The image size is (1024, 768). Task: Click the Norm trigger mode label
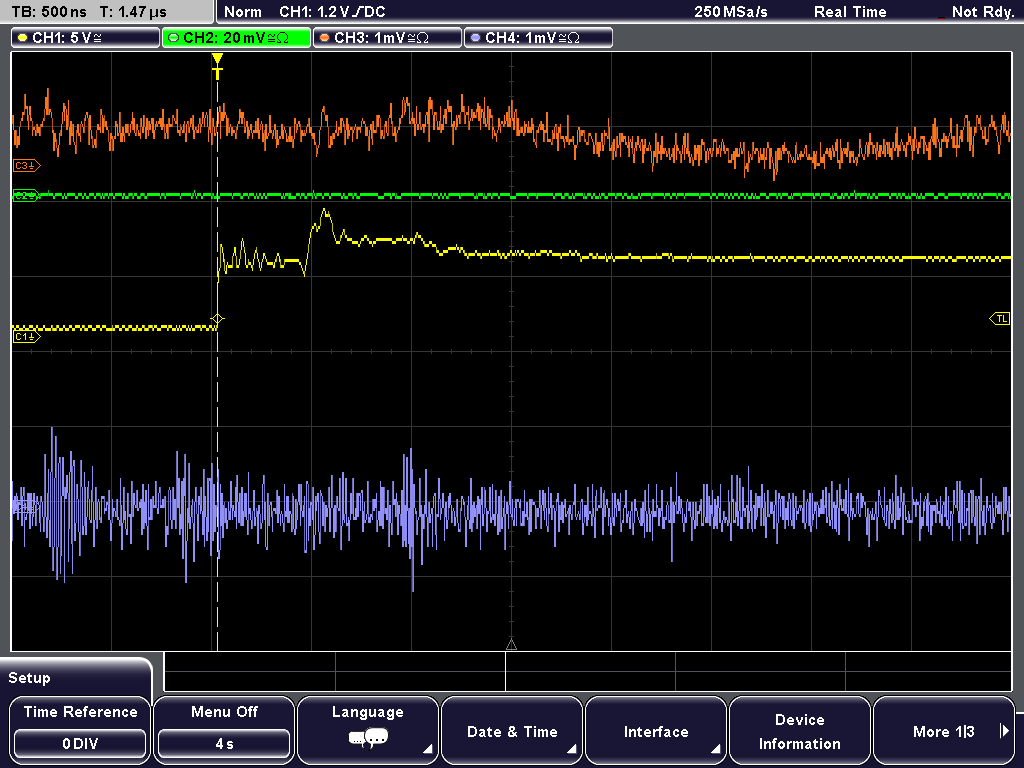tap(243, 12)
